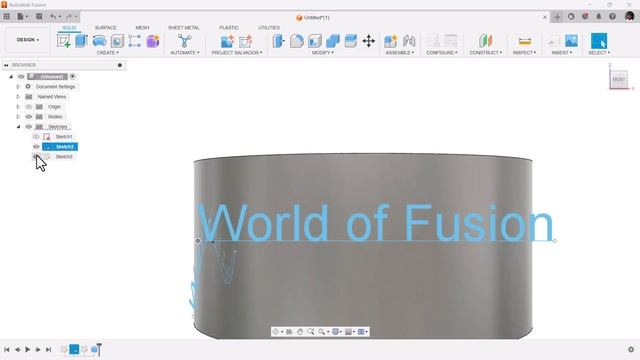
Task: Select the highlighted sketch feature in timeline
Action: pos(74,349)
